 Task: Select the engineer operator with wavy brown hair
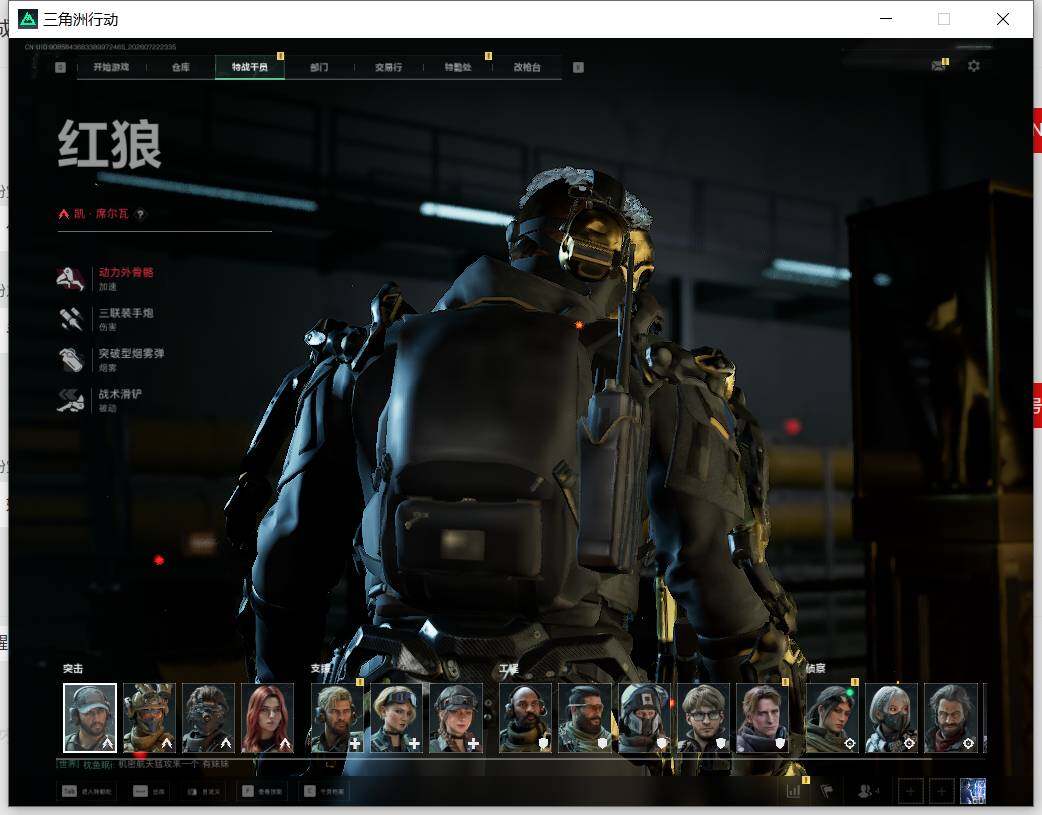click(x=762, y=718)
